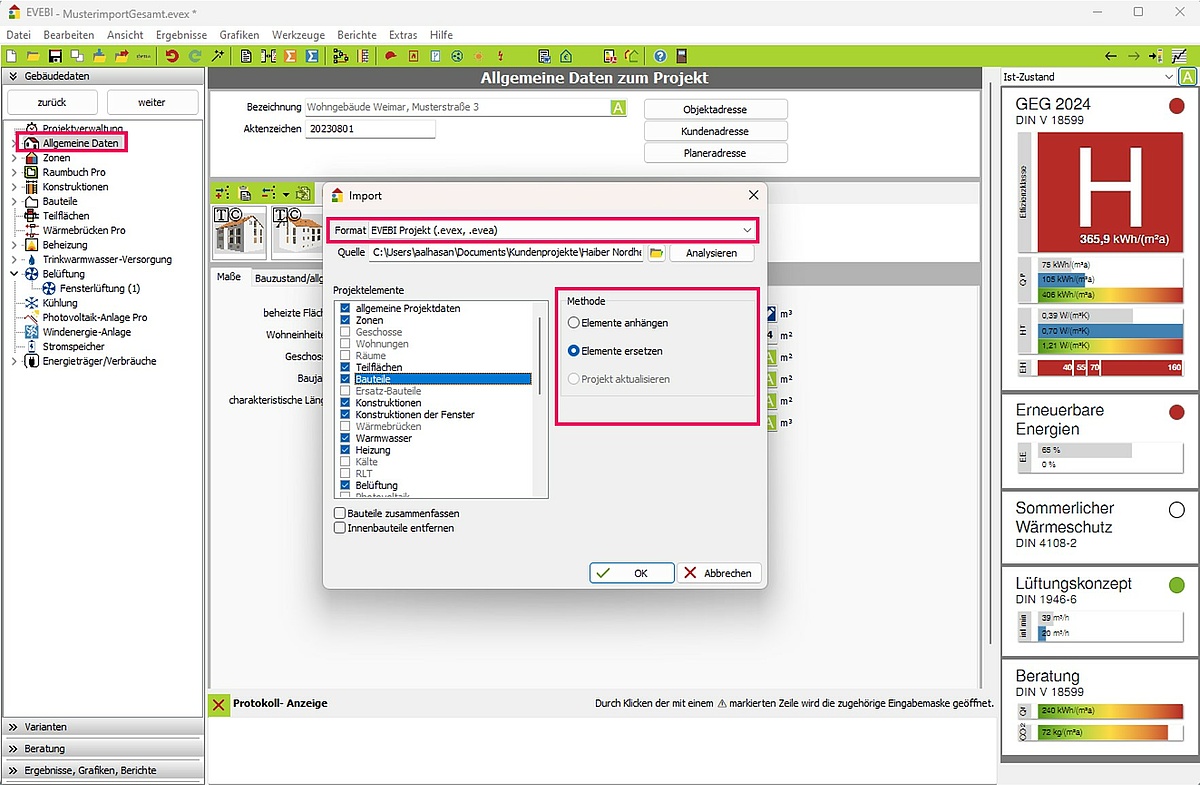Image resolution: width=1200 pixels, height=785 pixels.
Task: Click the blue sigma icon in the toolbar
Action: (312, 56)
